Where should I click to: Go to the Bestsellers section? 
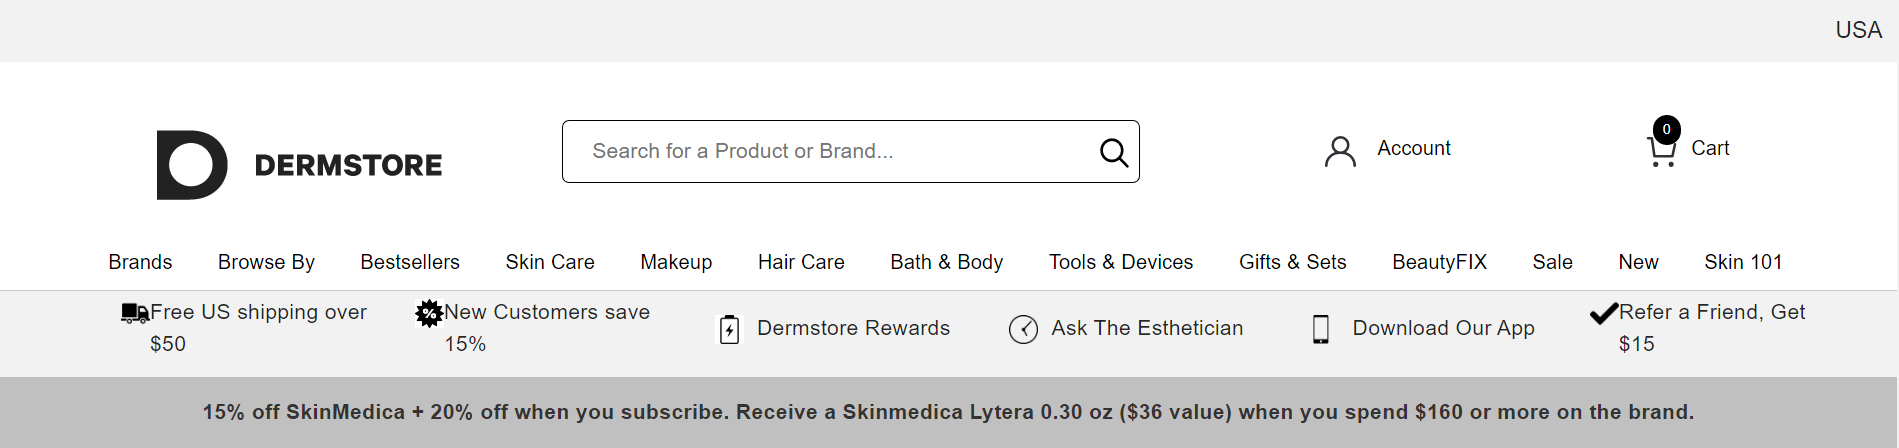point(410,262)
